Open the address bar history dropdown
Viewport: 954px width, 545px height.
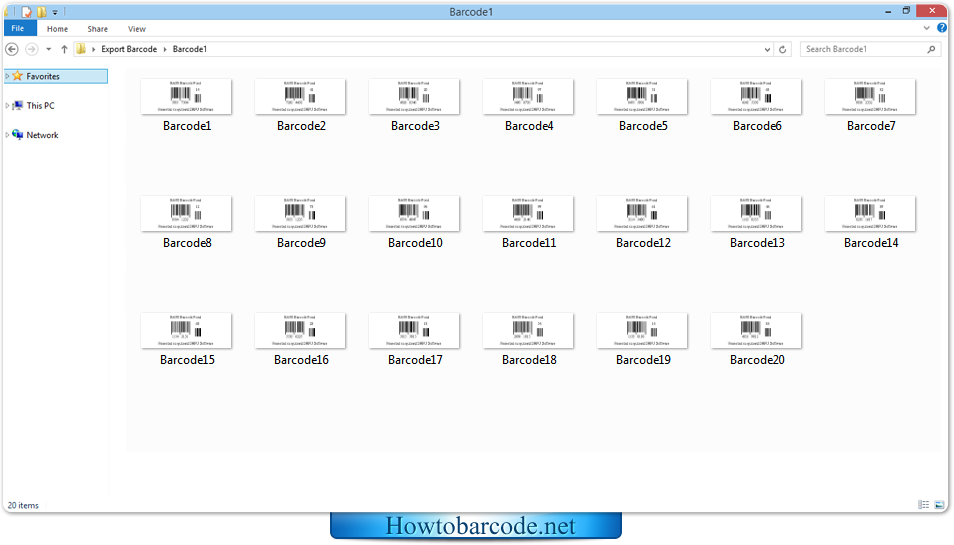(x=767, y=49)
